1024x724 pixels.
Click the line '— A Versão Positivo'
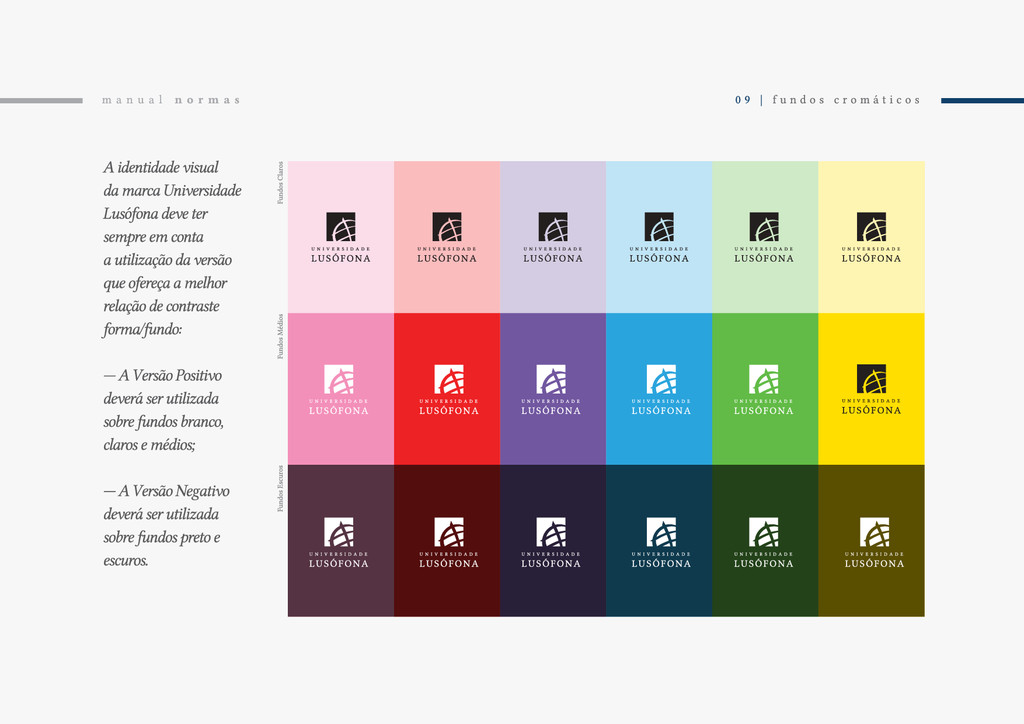pos(163,375)
